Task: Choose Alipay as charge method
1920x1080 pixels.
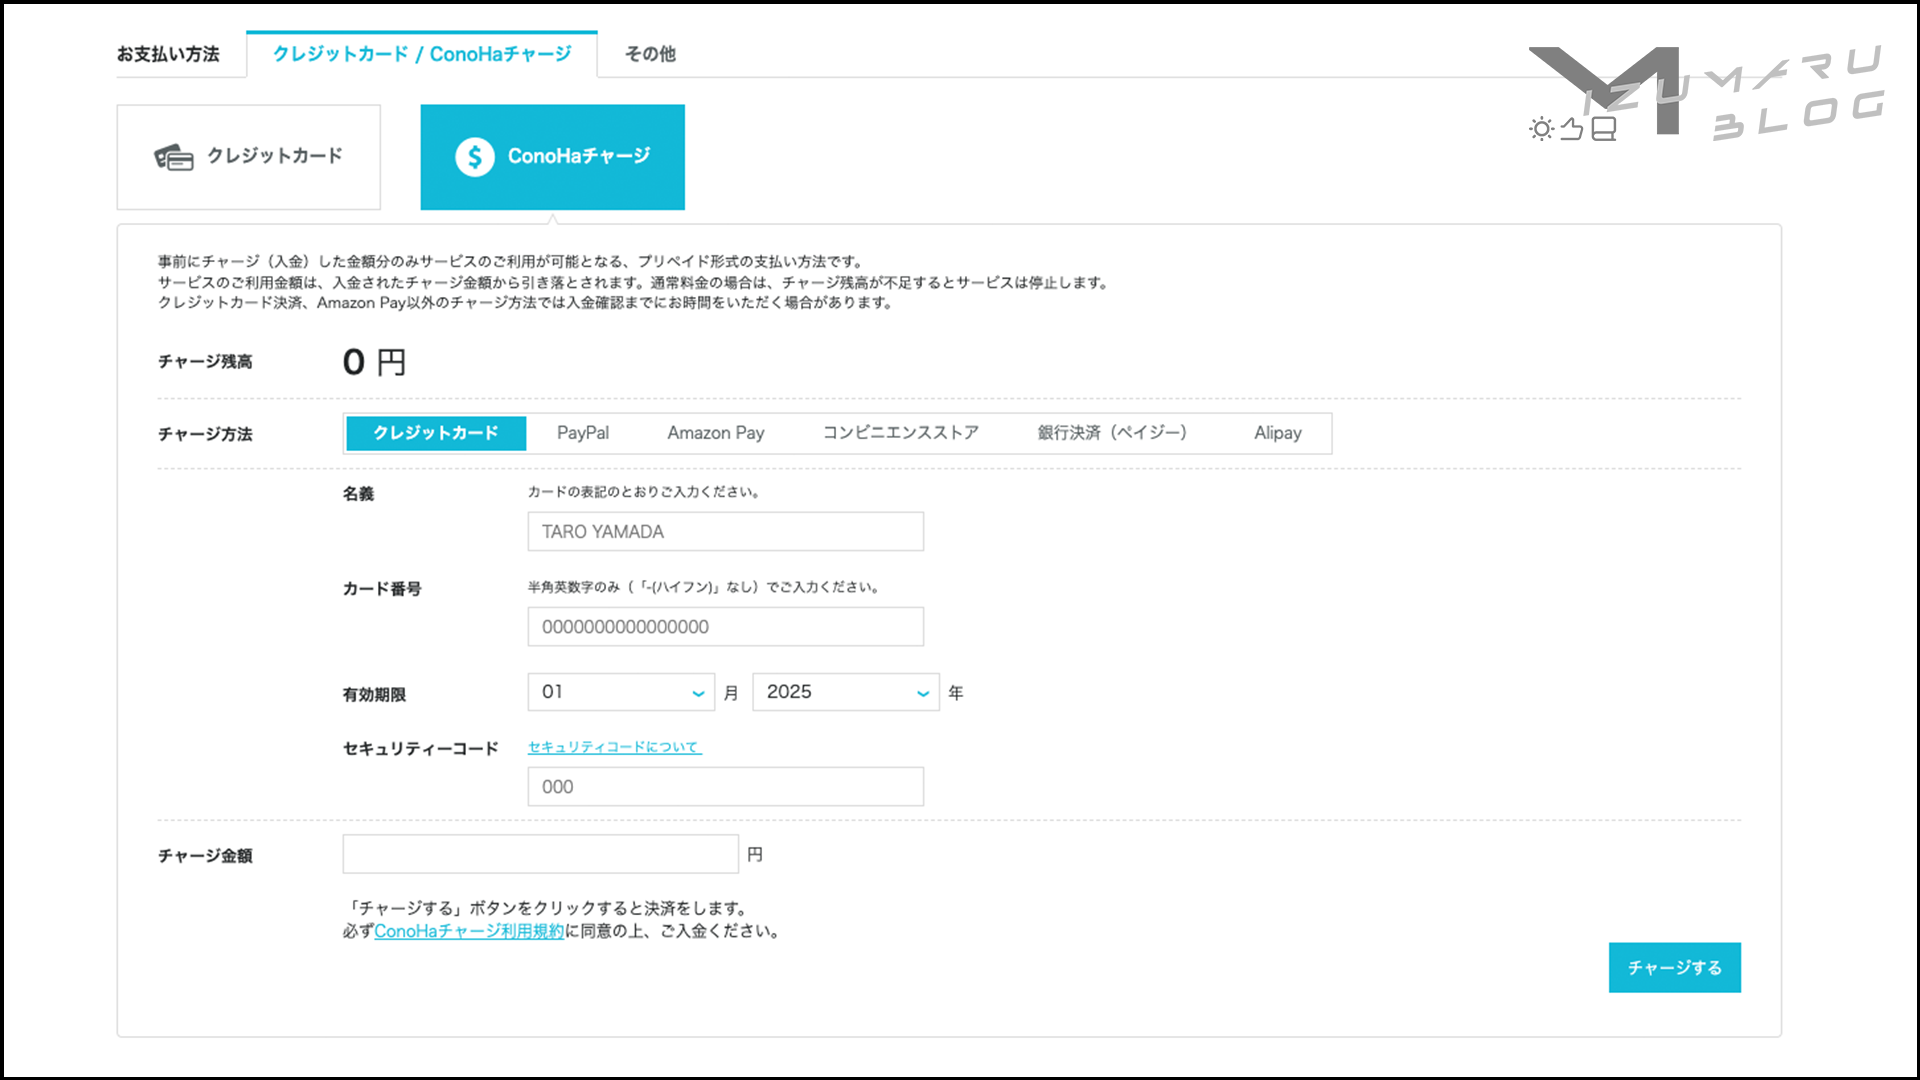Action: click(1278, 433)
